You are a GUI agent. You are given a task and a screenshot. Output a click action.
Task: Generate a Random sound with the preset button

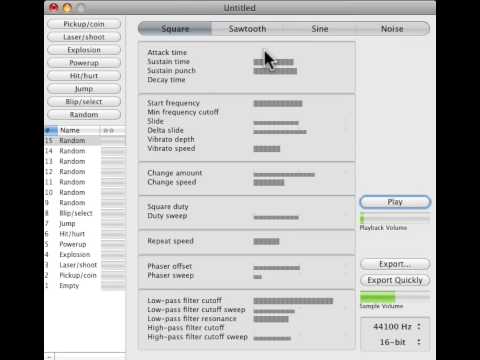[84, 115]
